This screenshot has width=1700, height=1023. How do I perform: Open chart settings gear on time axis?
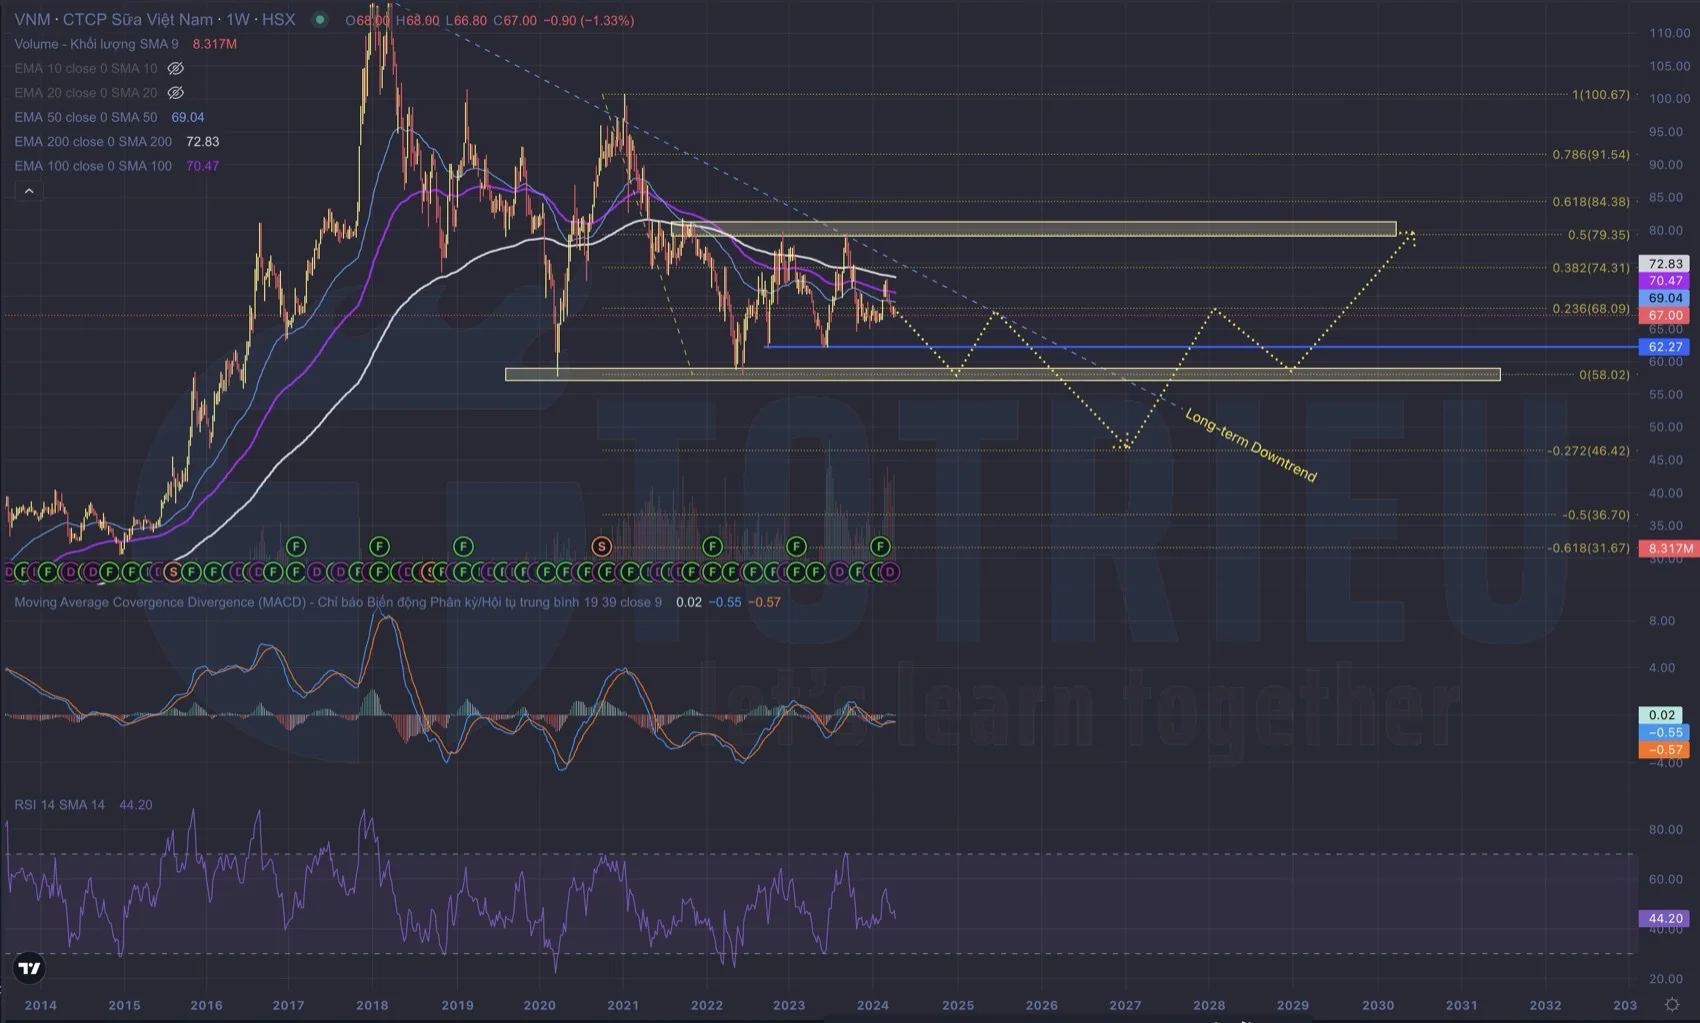tap(1671, 1004)
